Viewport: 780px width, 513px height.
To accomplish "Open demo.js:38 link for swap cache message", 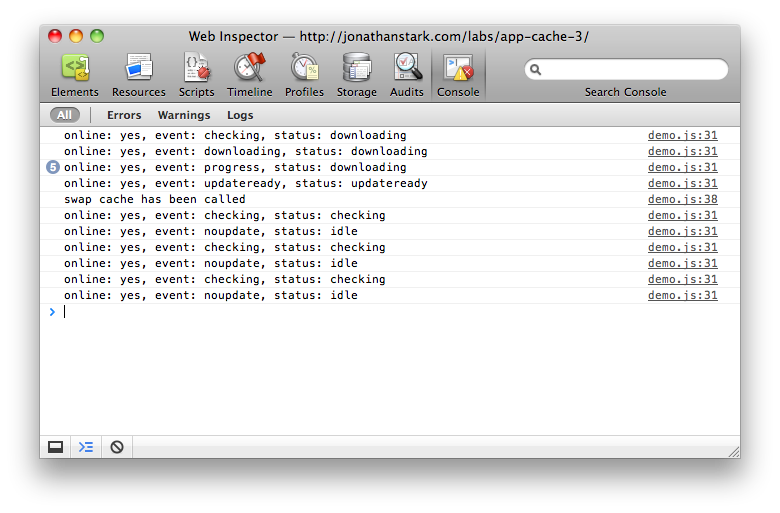I will (x=682, y=199).
